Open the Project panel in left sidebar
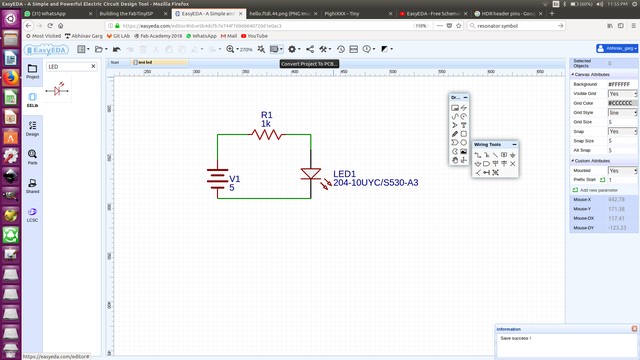Viewport: 640px width, 360px height. pyautogui.click(x=33, y=71)
